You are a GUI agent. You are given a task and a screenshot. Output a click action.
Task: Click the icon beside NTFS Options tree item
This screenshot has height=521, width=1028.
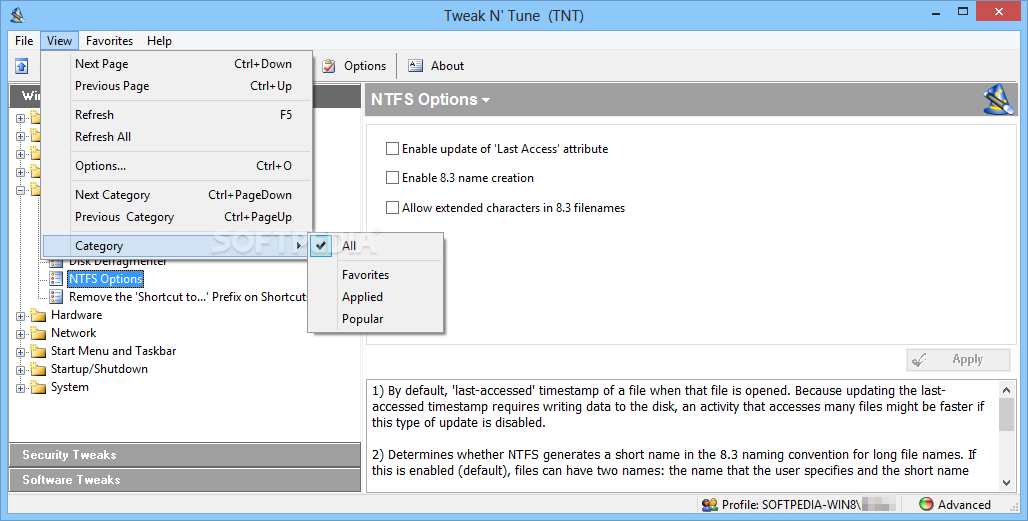click(56, 279)
